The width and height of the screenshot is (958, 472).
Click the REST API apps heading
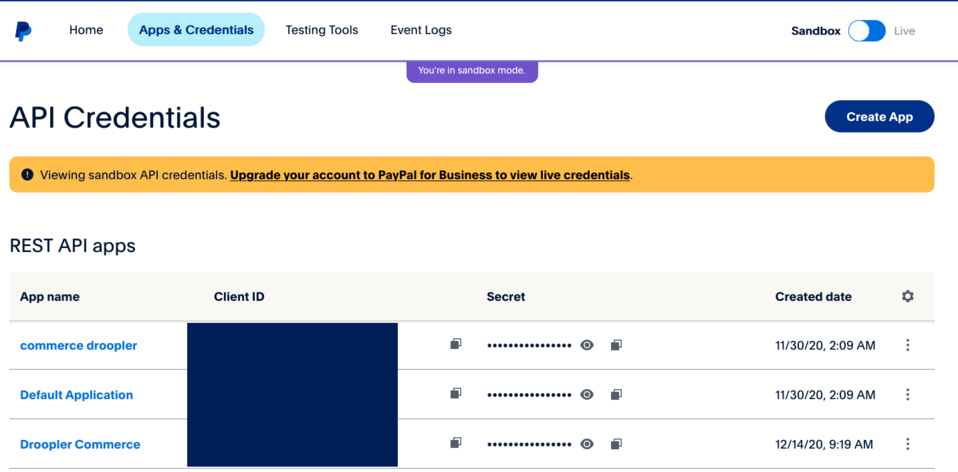tap(73, 246)
